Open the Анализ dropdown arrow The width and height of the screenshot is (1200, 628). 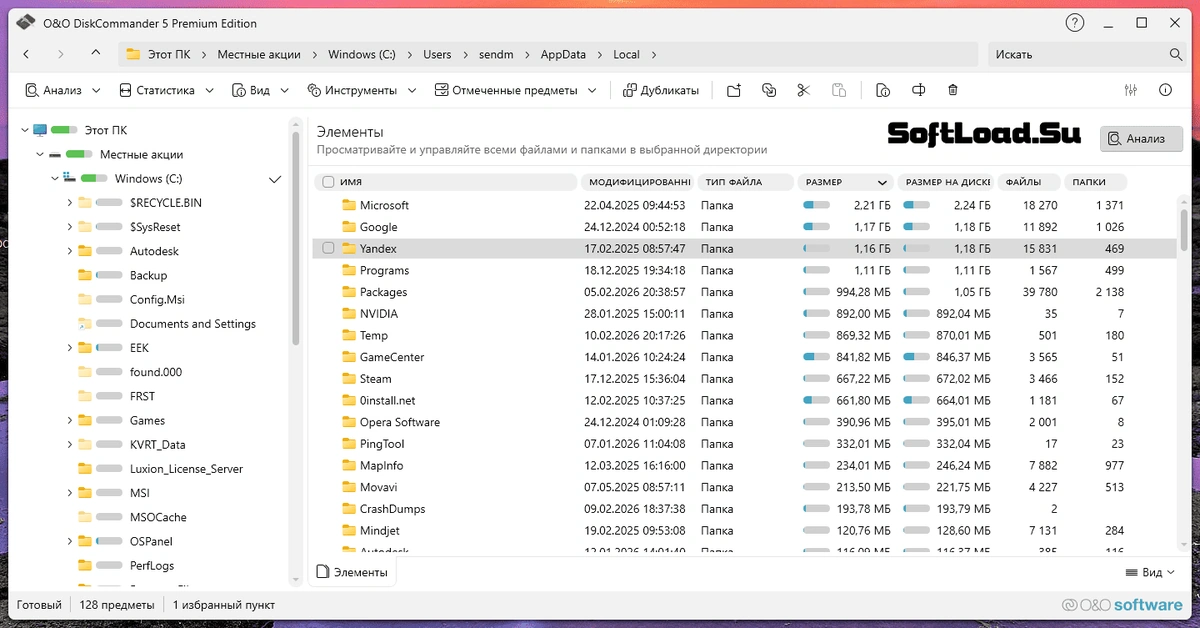point(96,90)
